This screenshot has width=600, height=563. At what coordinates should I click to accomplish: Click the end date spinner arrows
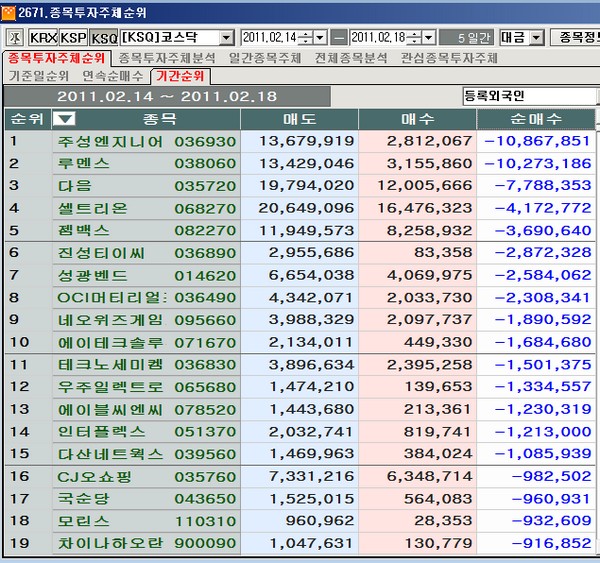(414, 38)
